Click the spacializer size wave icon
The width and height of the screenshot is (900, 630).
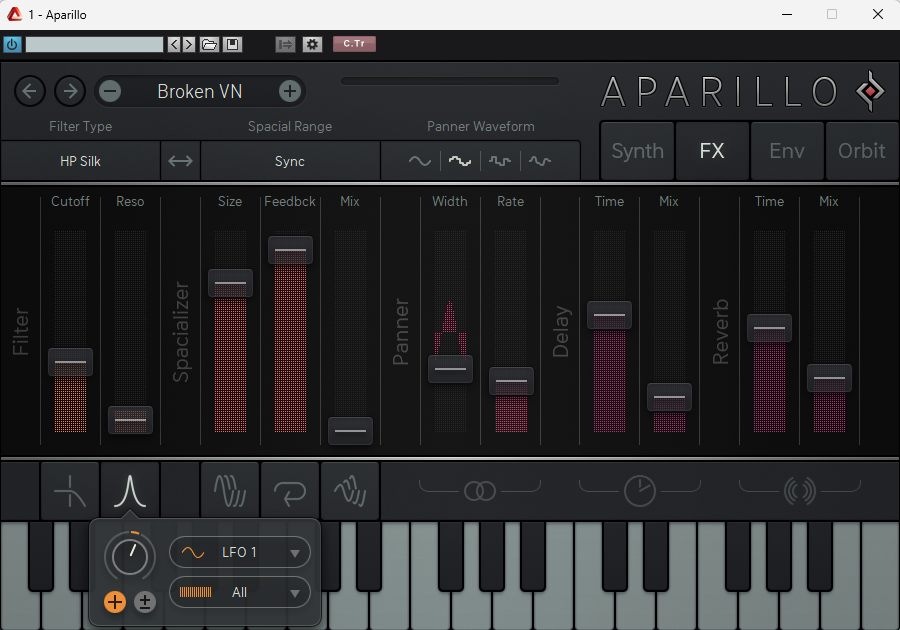point(230,491)
